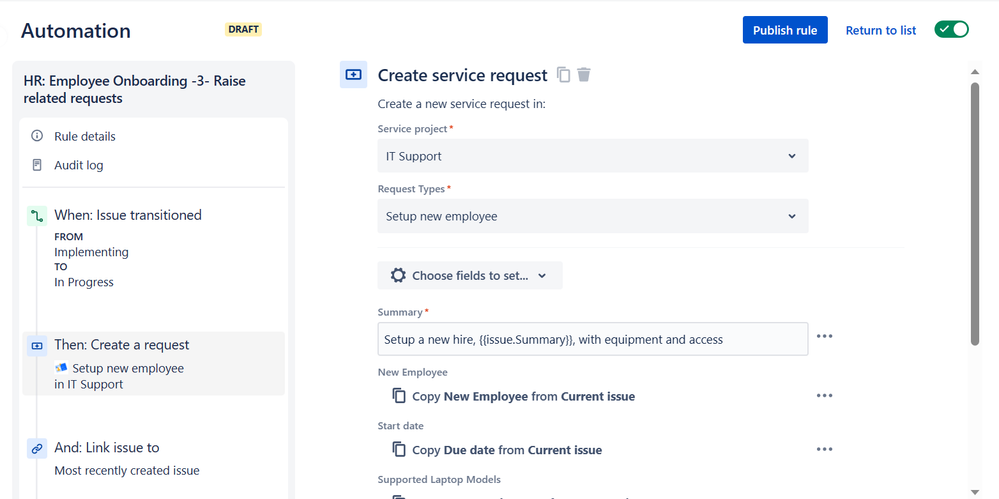This screenshot has width=999, height=499.
Task: Click the Implementing status text
Action: (x=91, y=252)
